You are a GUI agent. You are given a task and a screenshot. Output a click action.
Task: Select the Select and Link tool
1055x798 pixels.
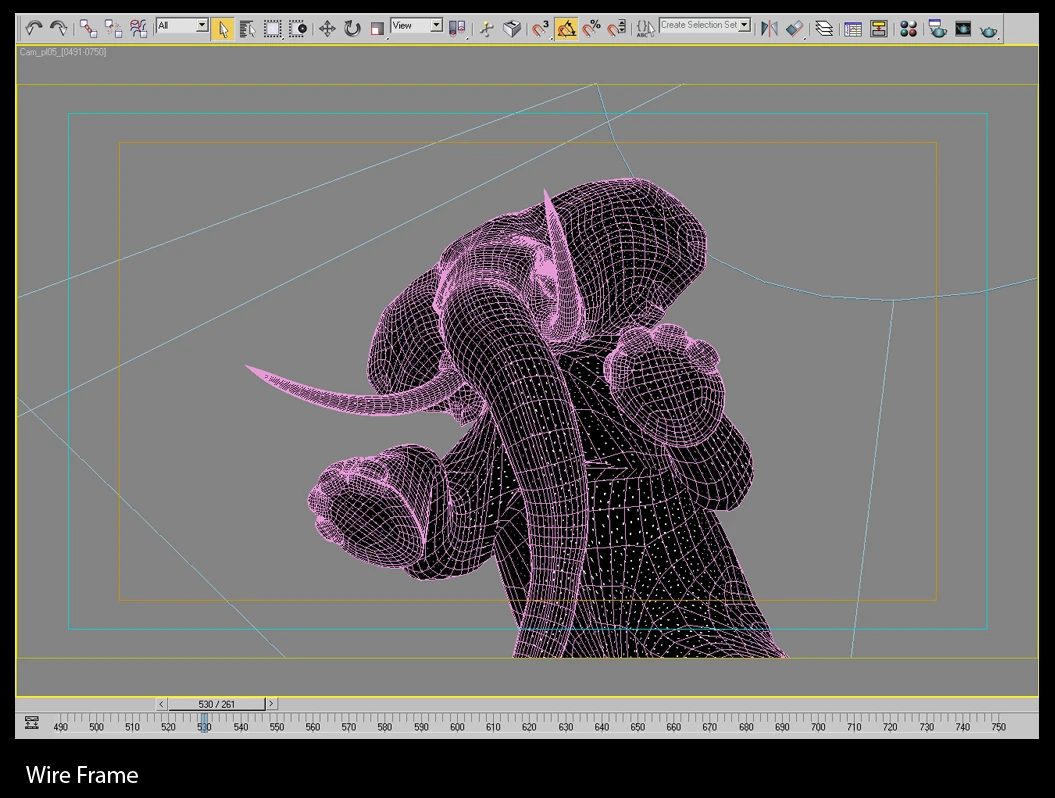pos(87,28)
